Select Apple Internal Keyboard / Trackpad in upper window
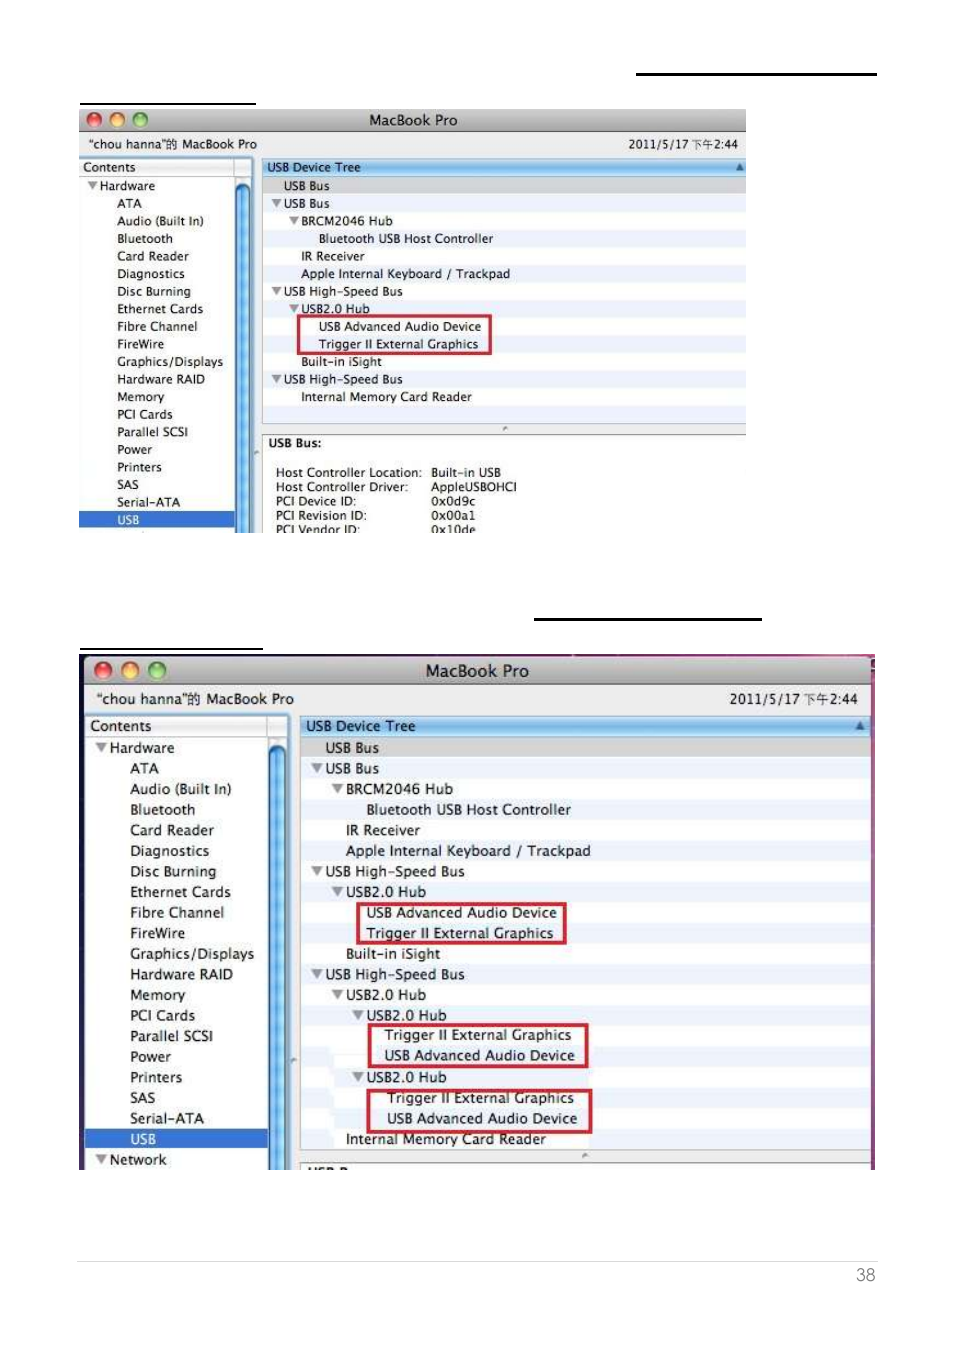The height and width of the screenshot is (1351, 954). (x=406, y=274)
